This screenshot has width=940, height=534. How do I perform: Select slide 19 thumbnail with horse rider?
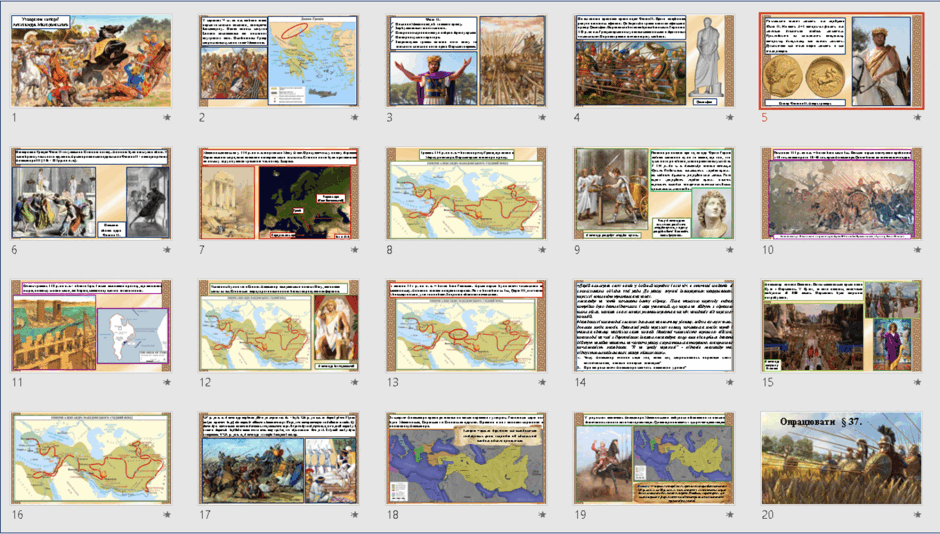tap(654, 458)
